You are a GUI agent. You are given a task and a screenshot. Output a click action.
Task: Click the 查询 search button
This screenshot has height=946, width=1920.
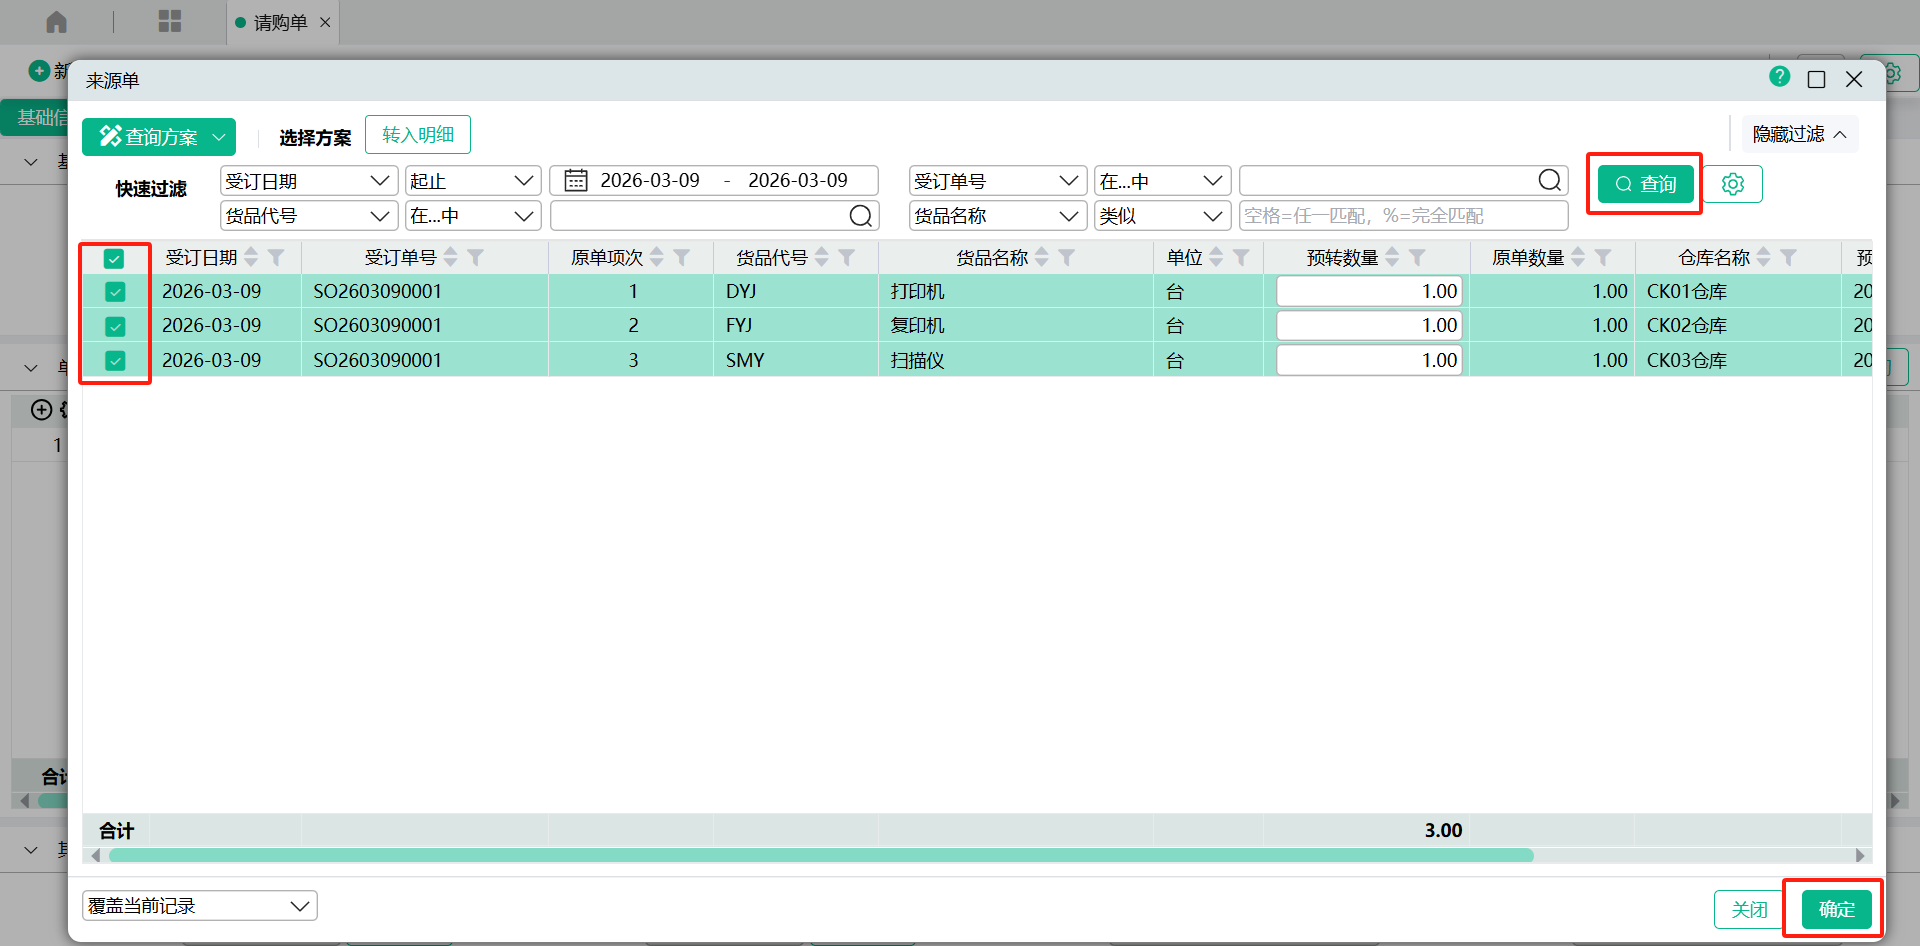[1645, 184]
